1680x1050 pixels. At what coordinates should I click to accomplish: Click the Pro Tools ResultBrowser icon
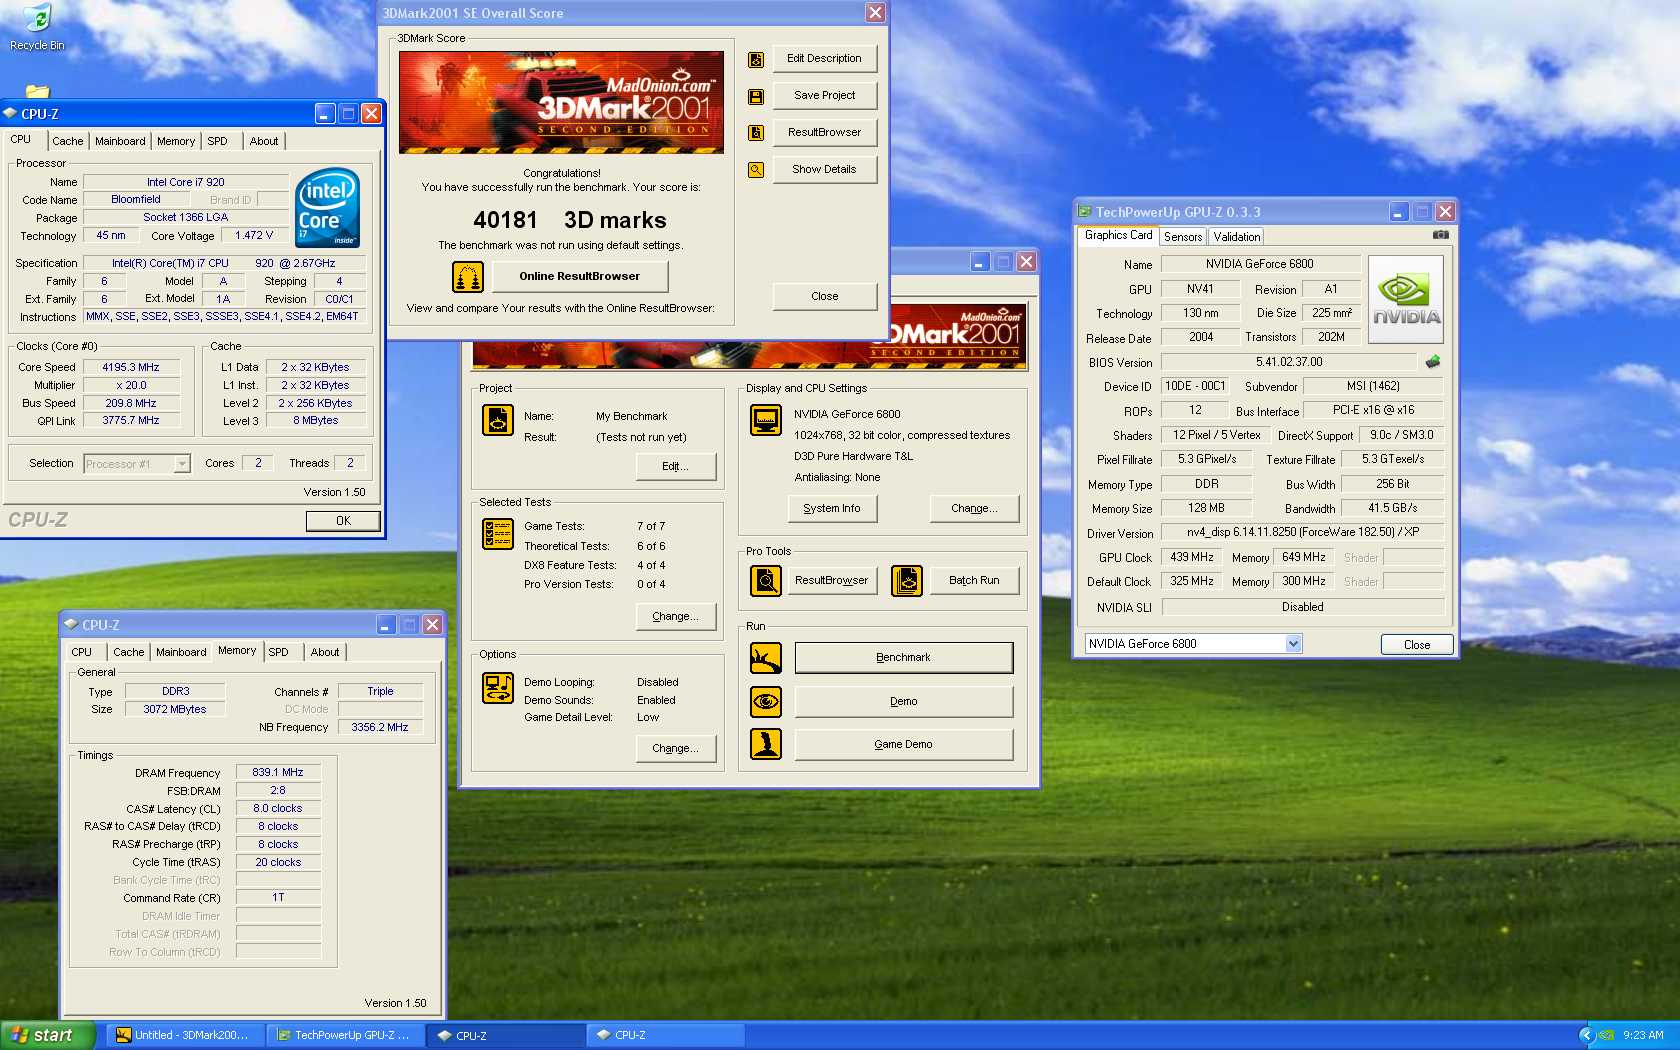pyautogui.click(x=766, y=580)
